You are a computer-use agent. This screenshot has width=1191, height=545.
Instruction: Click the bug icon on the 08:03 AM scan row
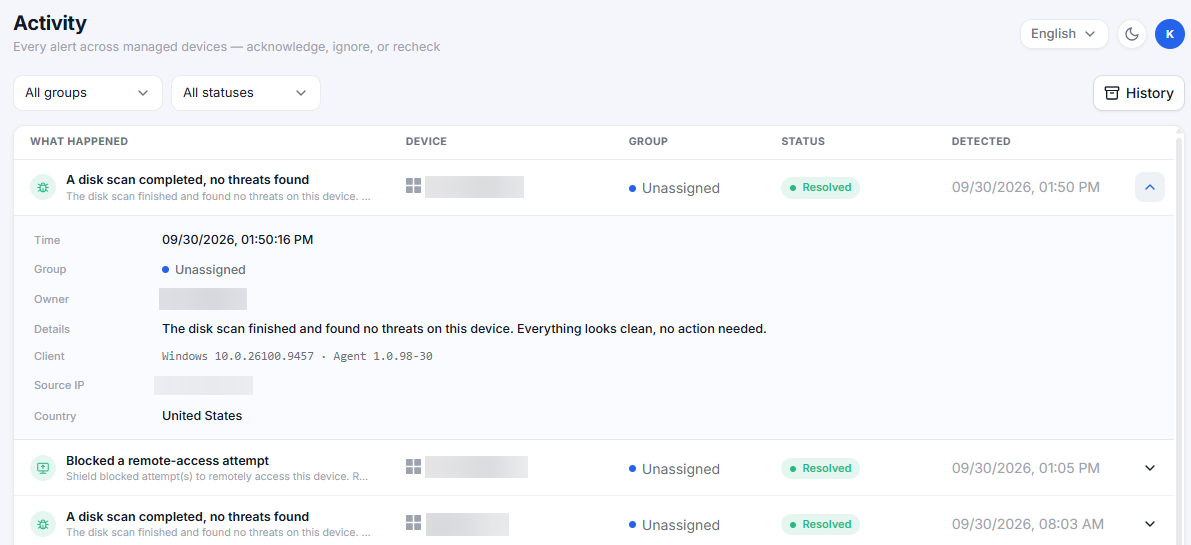pyautogui.click(x=43, y=524)
